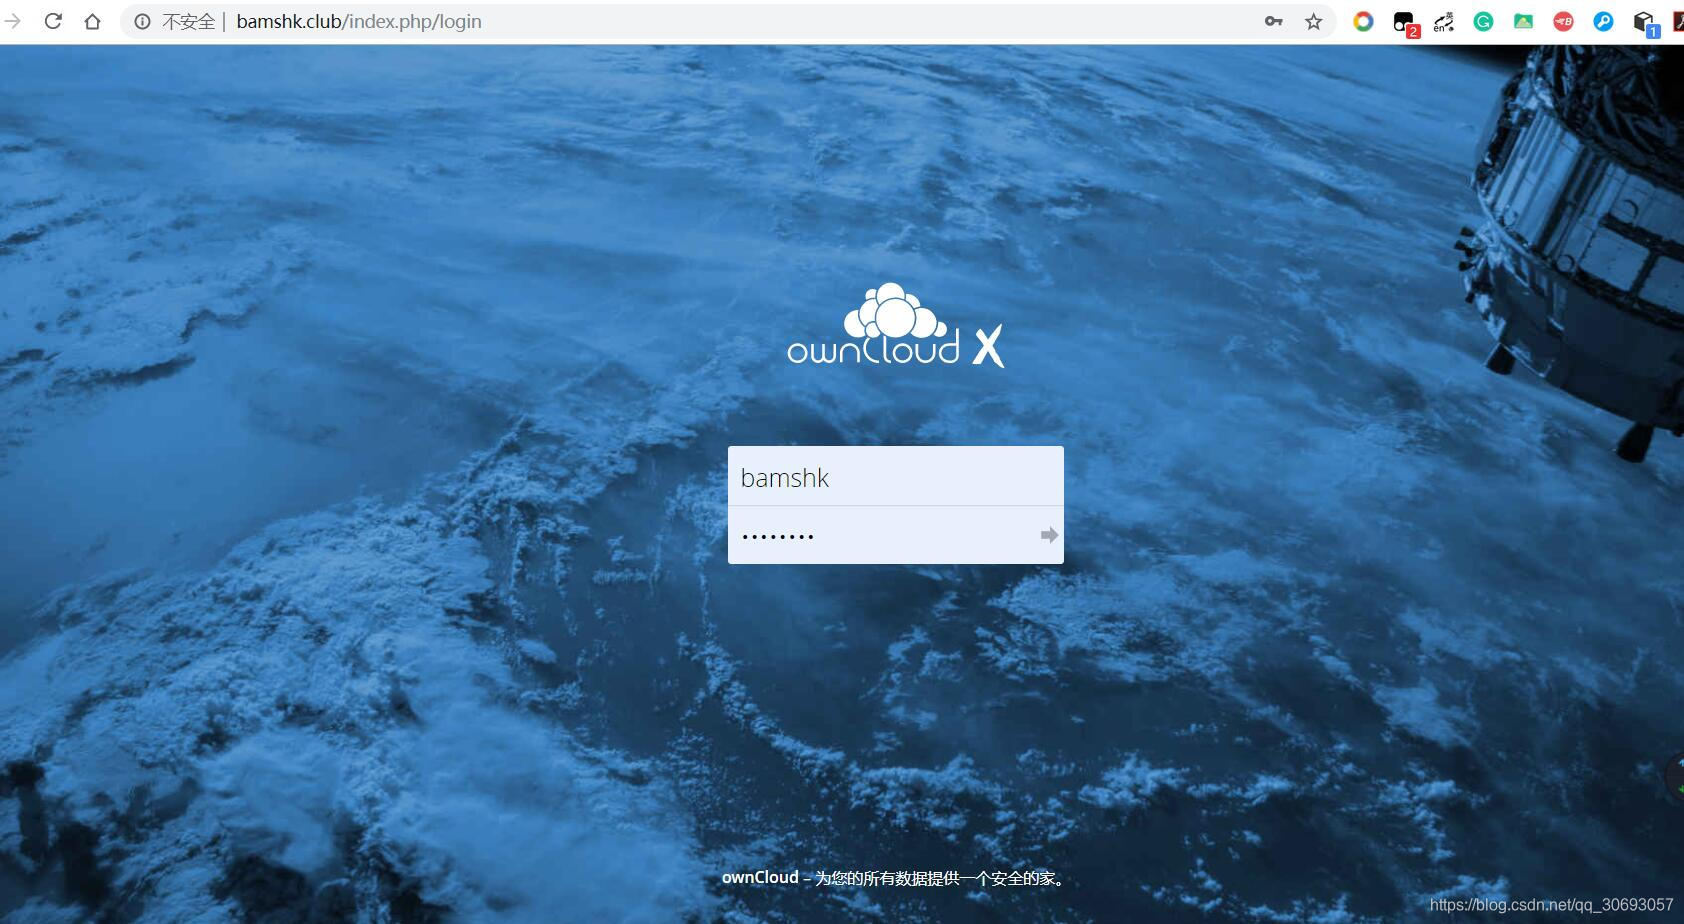Focus the username field containing bamshk

pyautogui.click(x=895, y=476)
